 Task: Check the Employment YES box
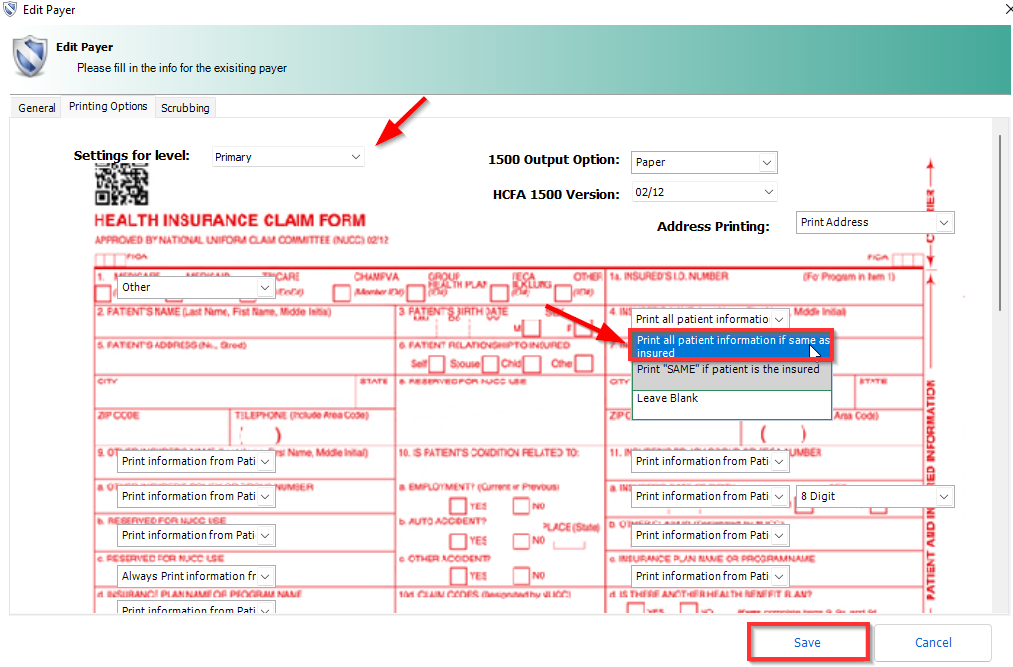pyautogui.click(x=458, y=506)
